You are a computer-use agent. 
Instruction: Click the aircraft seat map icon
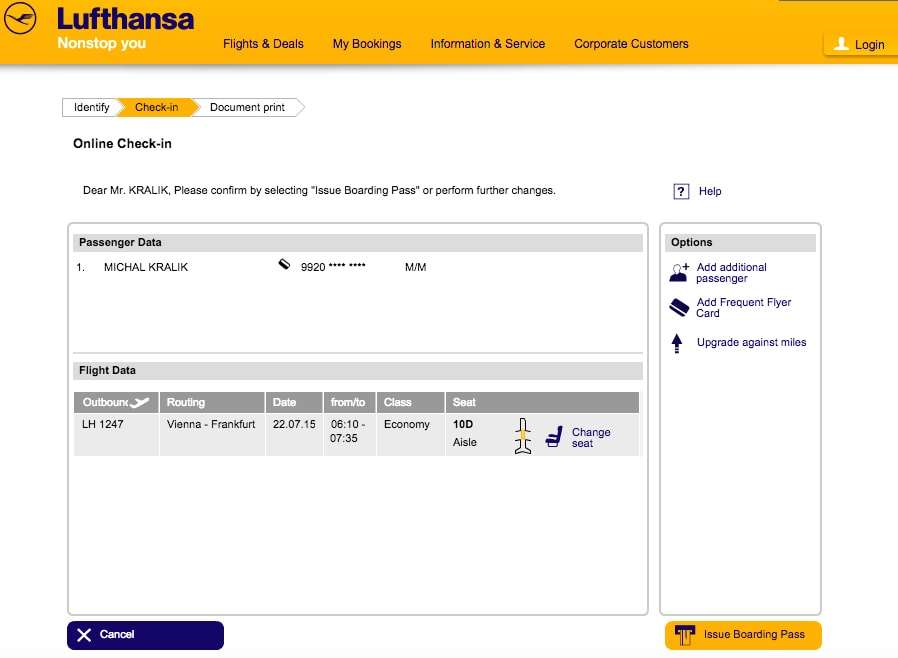click(x=523, y=436)
